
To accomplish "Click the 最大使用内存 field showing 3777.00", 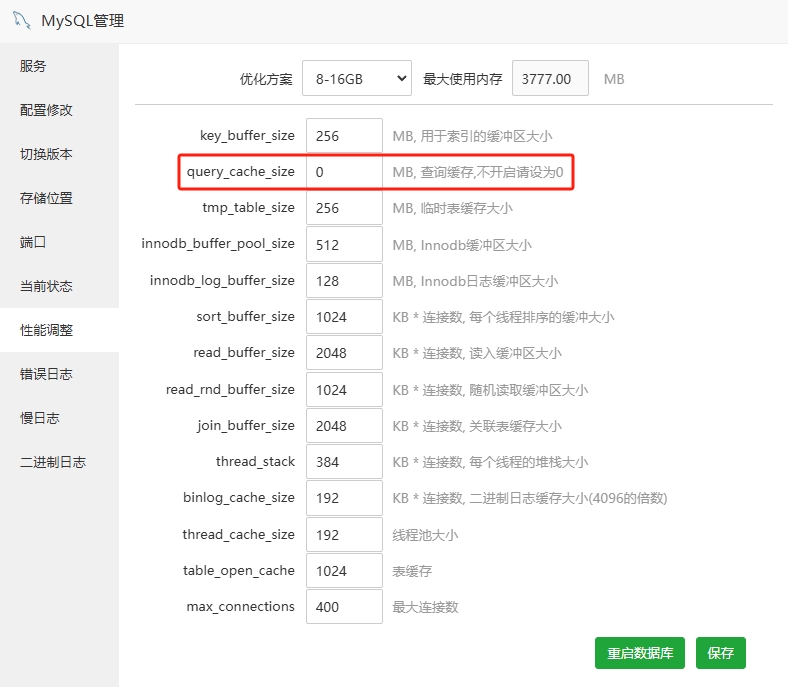I will 550,78.
